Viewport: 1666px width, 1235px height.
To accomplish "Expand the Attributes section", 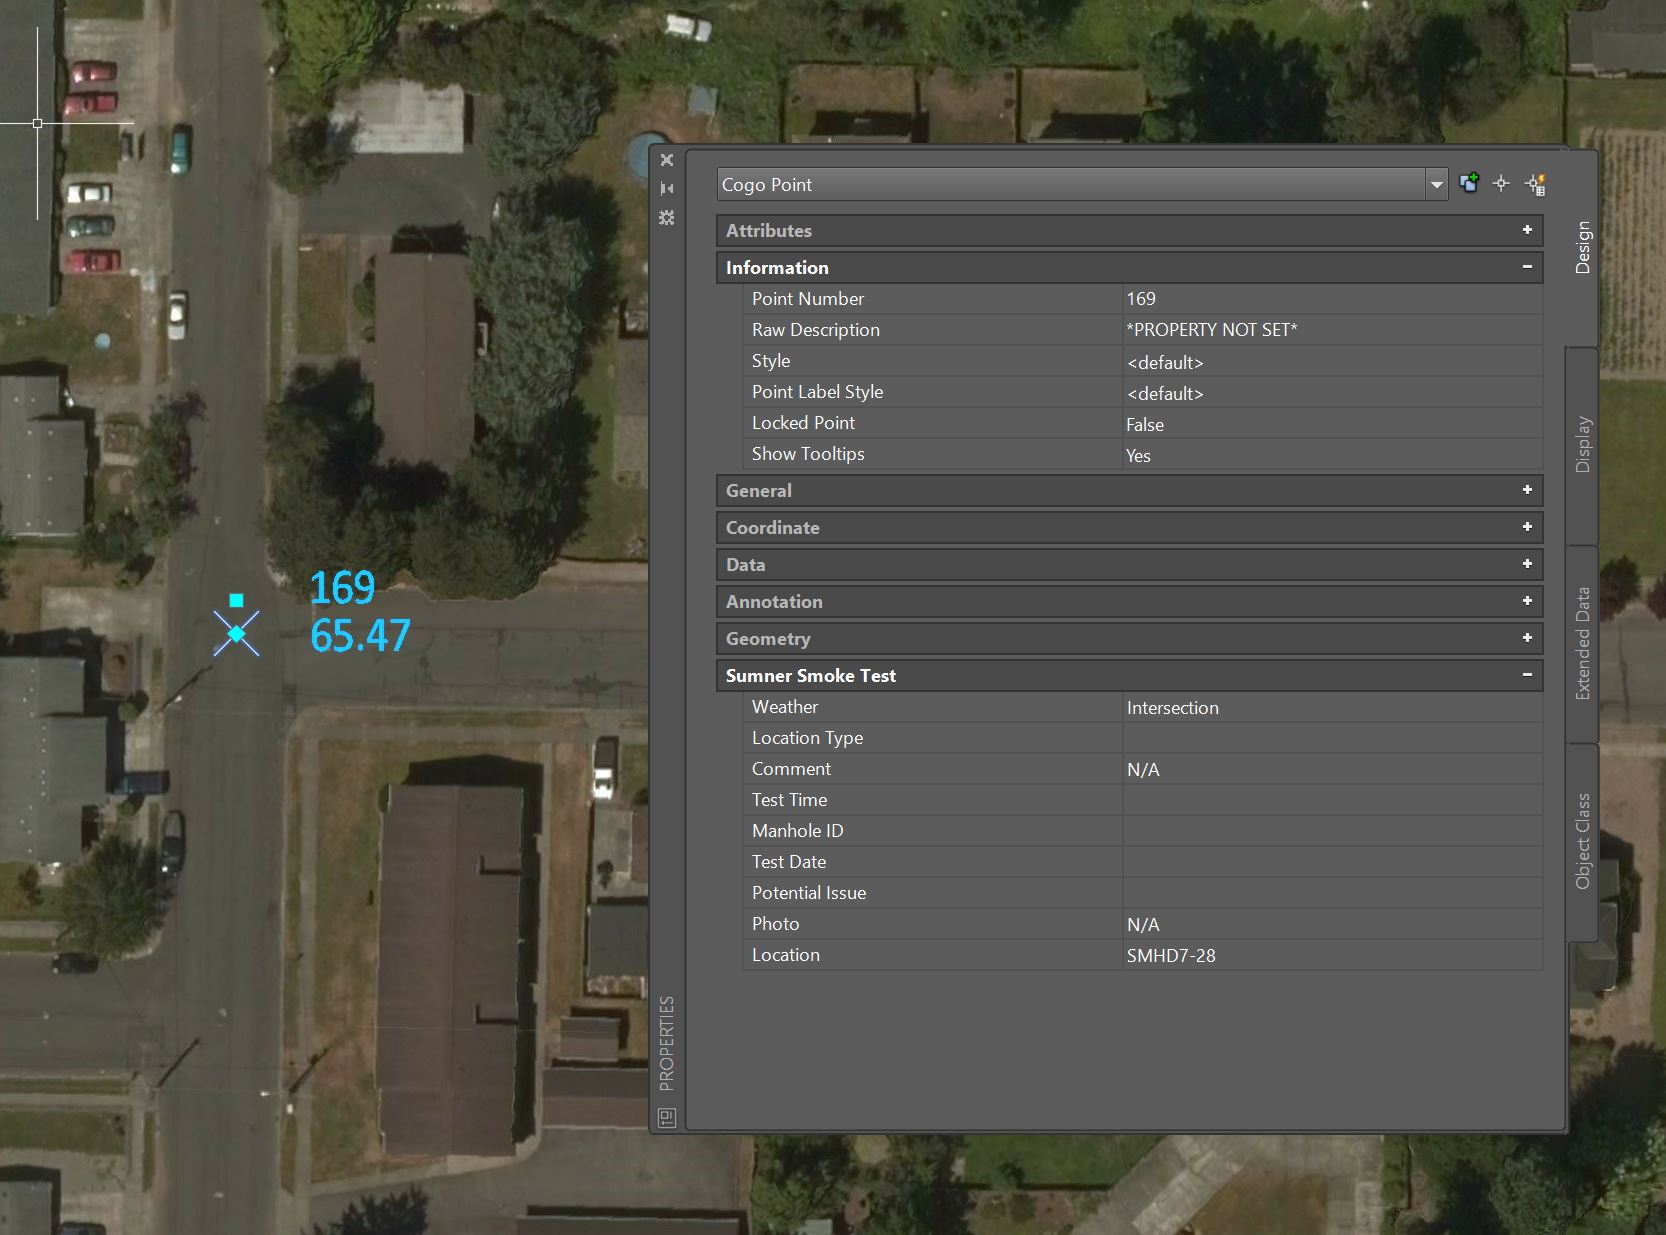I will tap(1527, 230).
